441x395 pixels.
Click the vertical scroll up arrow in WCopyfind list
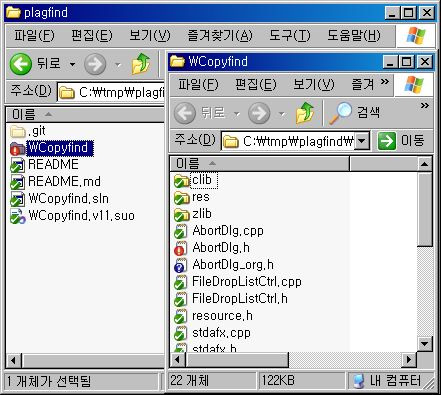pos(425,164)
